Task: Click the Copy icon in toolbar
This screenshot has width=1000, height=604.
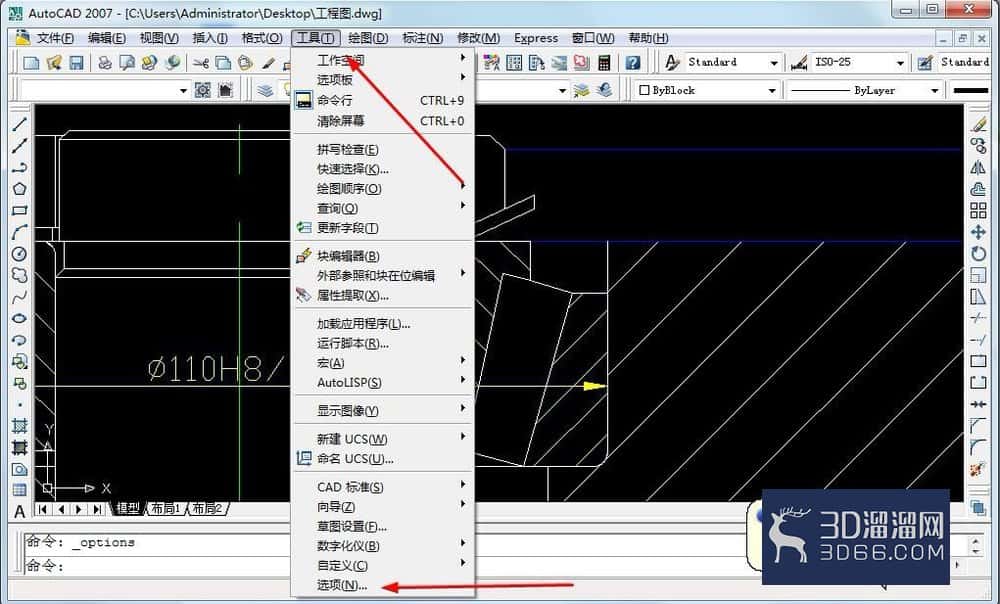Action: 223,63
